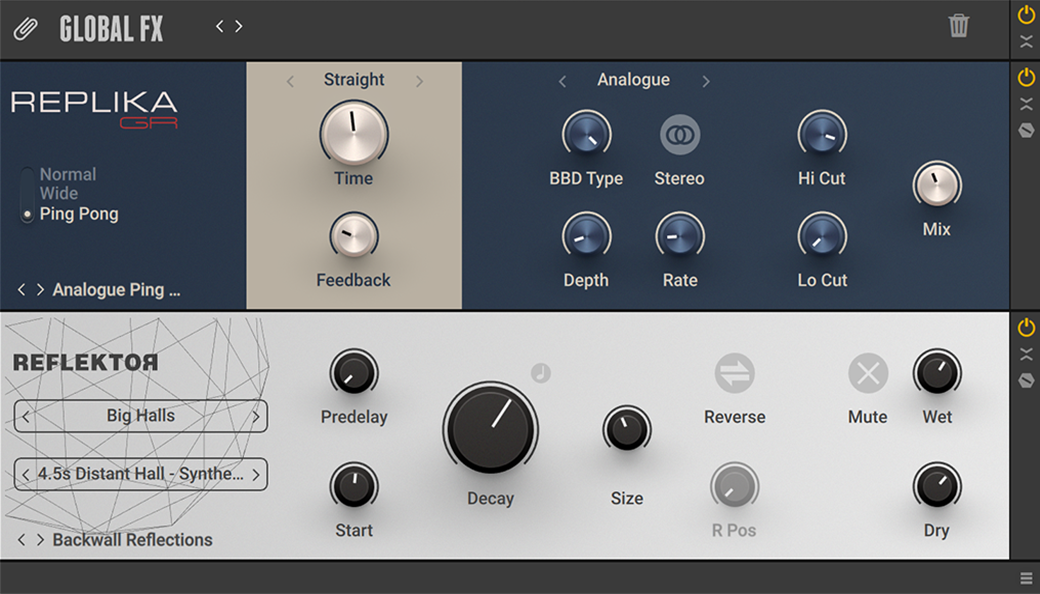Select the previous category before Big Halls
The image size is (1040, 594).
click(x=25, y=417)
